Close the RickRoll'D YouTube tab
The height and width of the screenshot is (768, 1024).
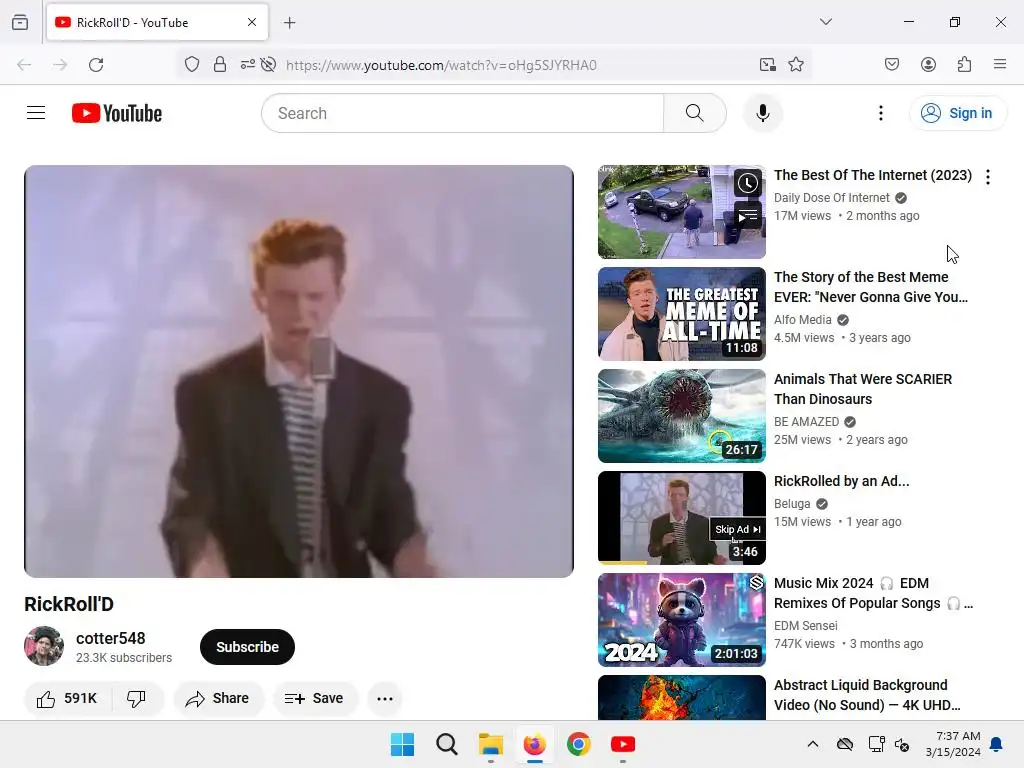pyautogui.click(x=252, y=22)
